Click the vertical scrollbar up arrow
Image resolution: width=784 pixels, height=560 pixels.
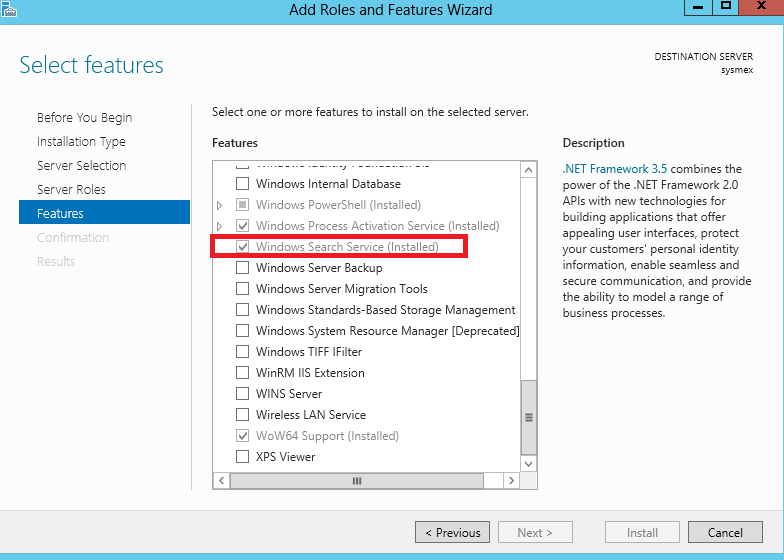click(x=529, y=171)
